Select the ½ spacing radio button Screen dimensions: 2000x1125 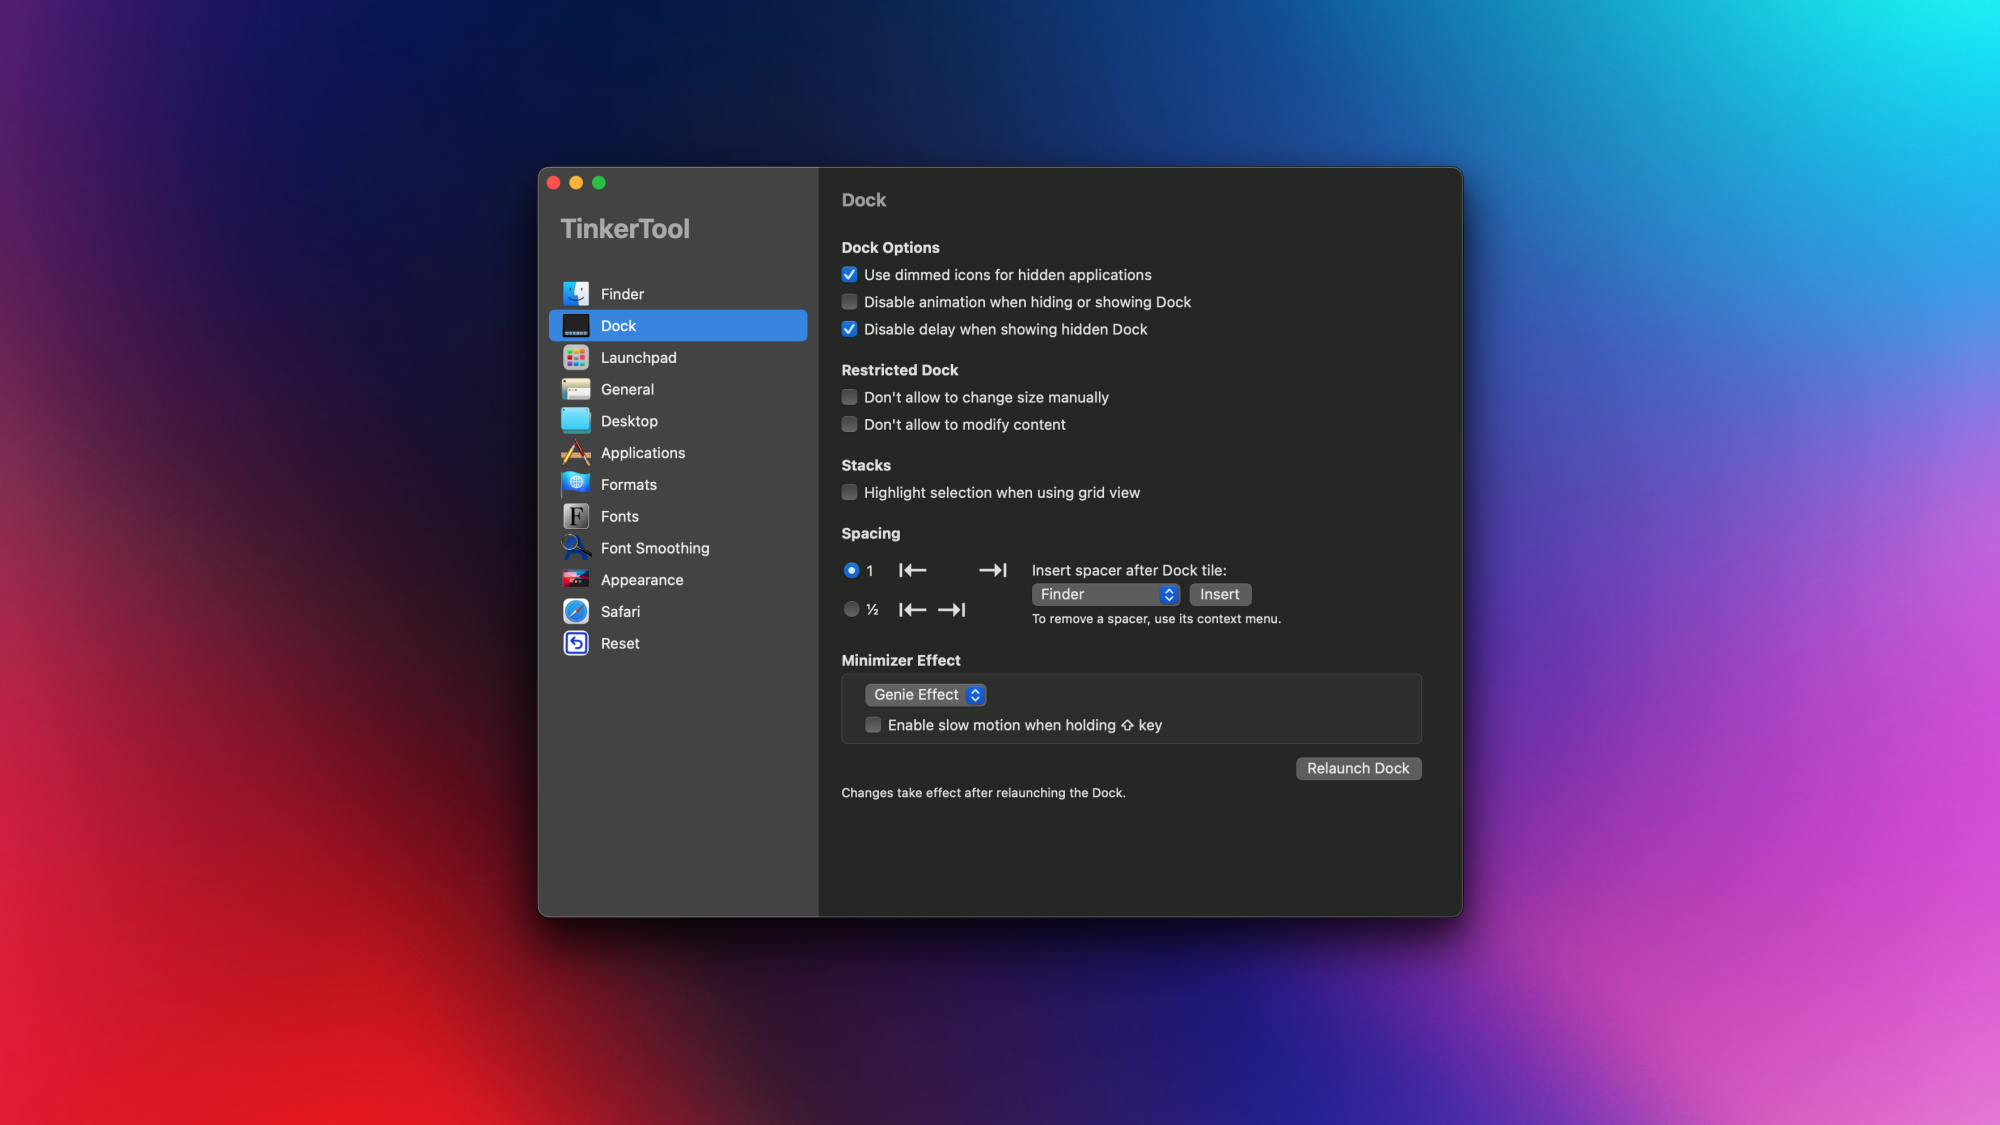tap(851, 609)
